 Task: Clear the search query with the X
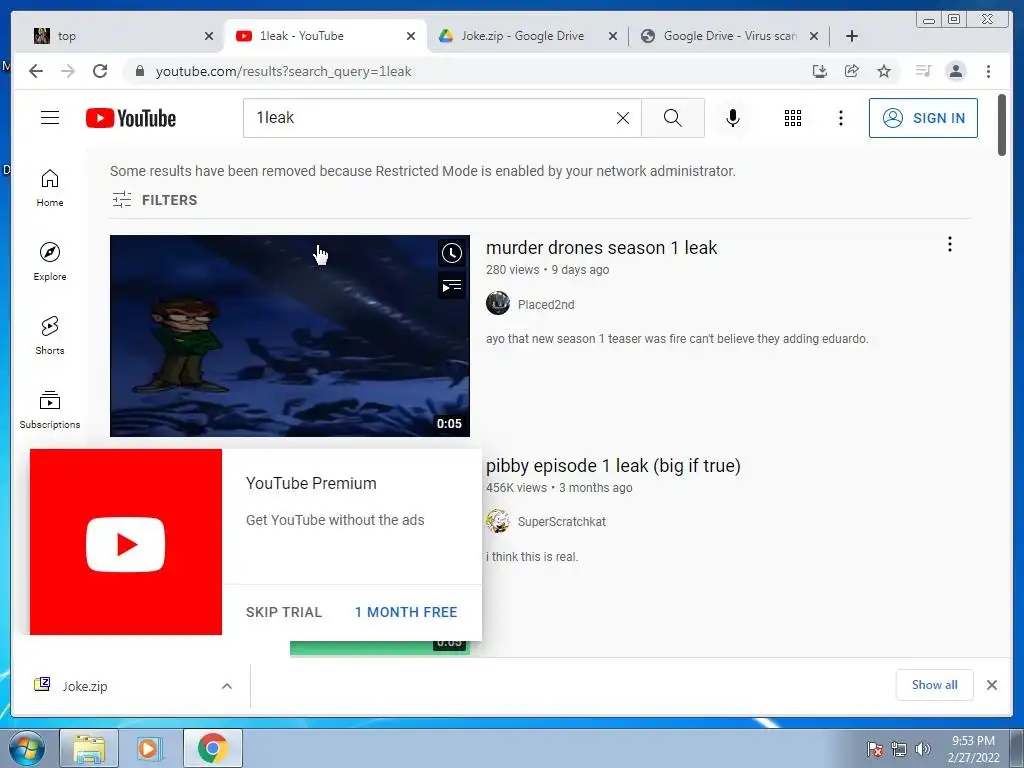tap(623, 118)
